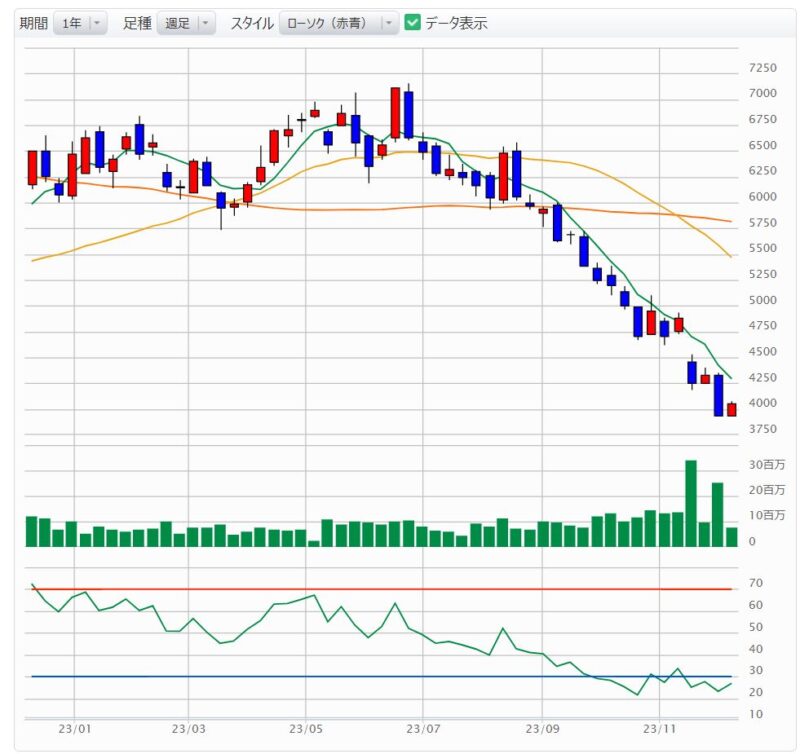Click price axis label 4000
Image resolution: width=800 pixels, height=754 pixels.
pyautogui.click(x=762, y=403)
